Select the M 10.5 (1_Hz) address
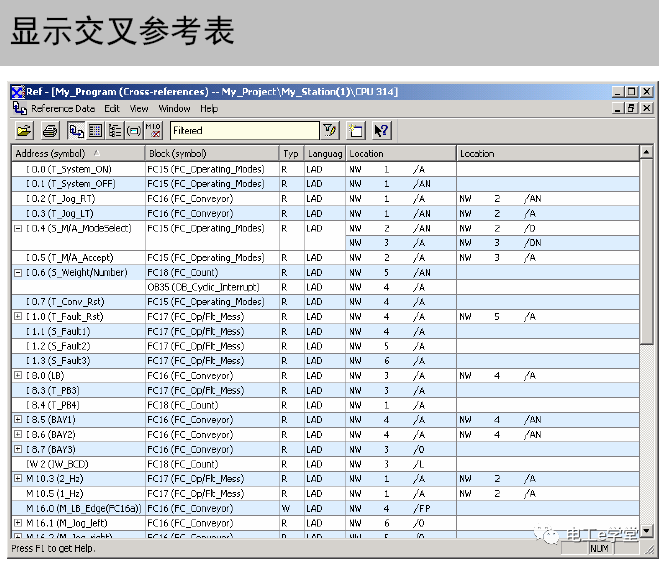 click(55, 493)
